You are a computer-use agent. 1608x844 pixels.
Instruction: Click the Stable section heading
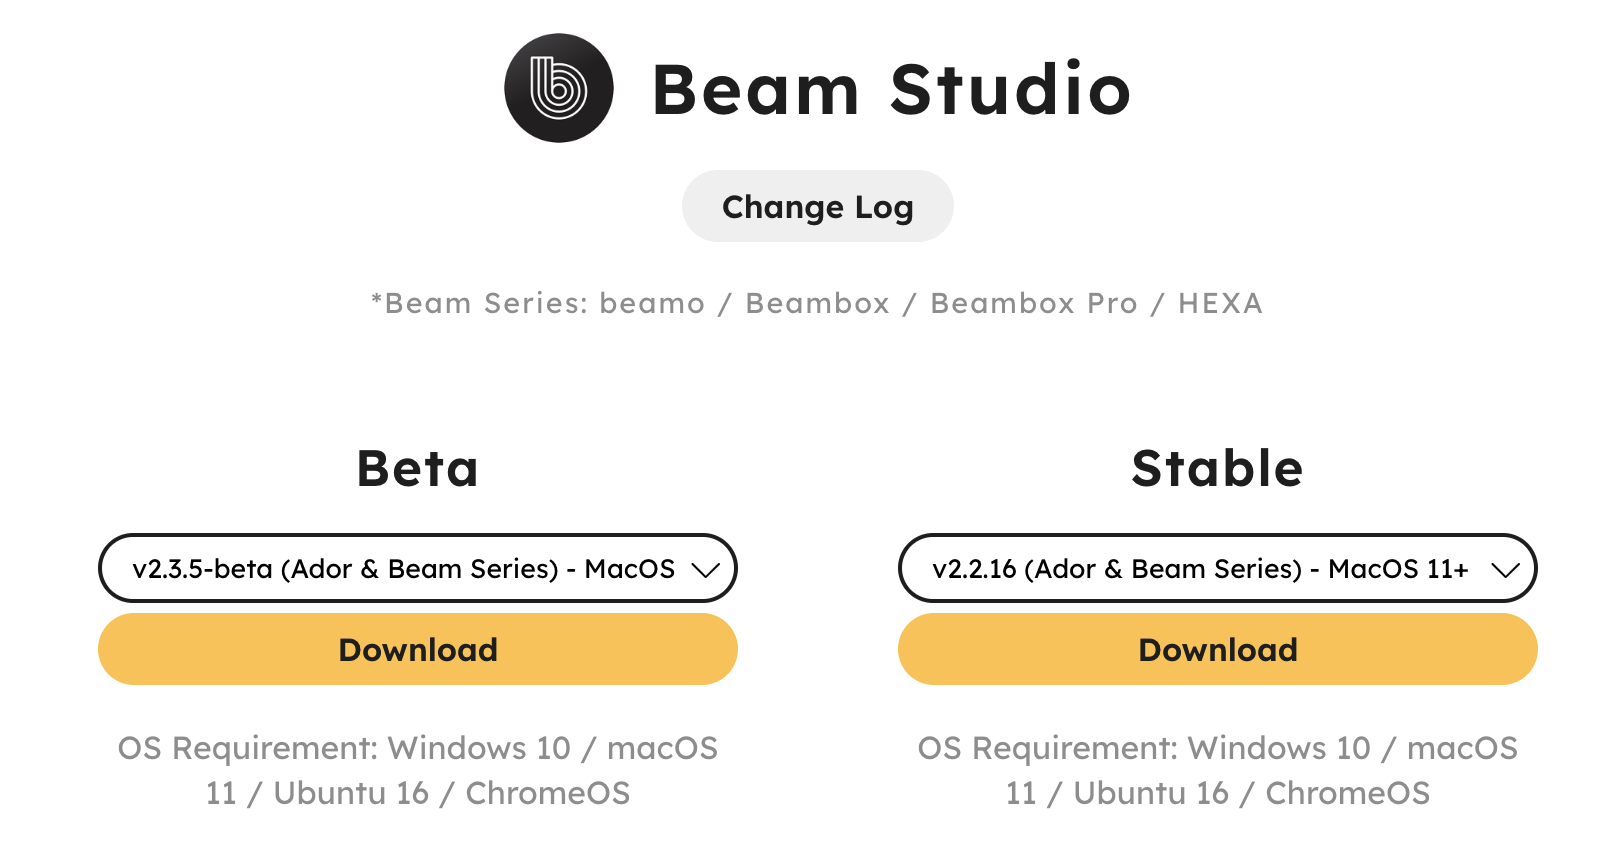point(1217,468)
